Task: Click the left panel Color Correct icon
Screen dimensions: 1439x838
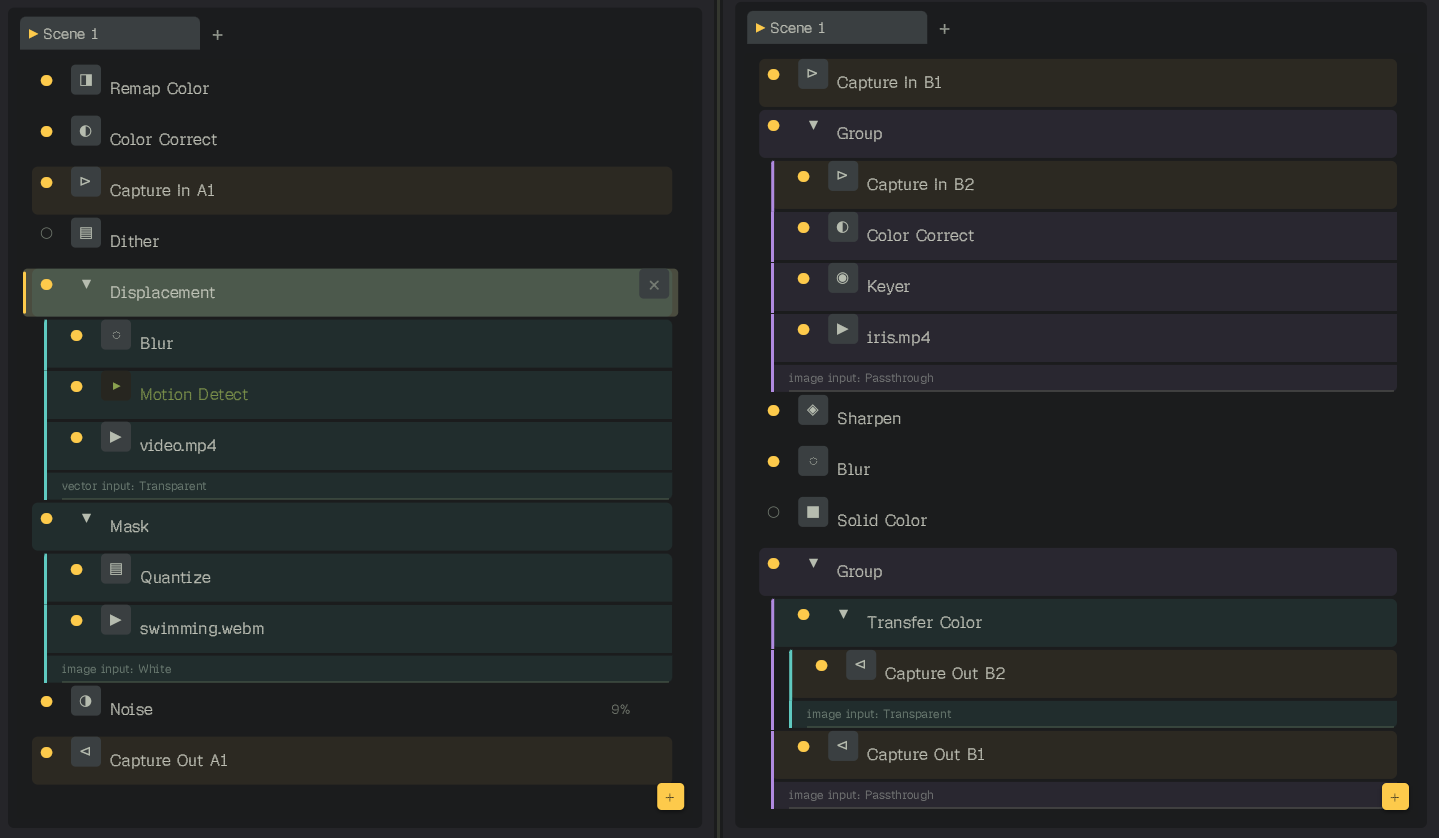Action: [x=86, y=131]
